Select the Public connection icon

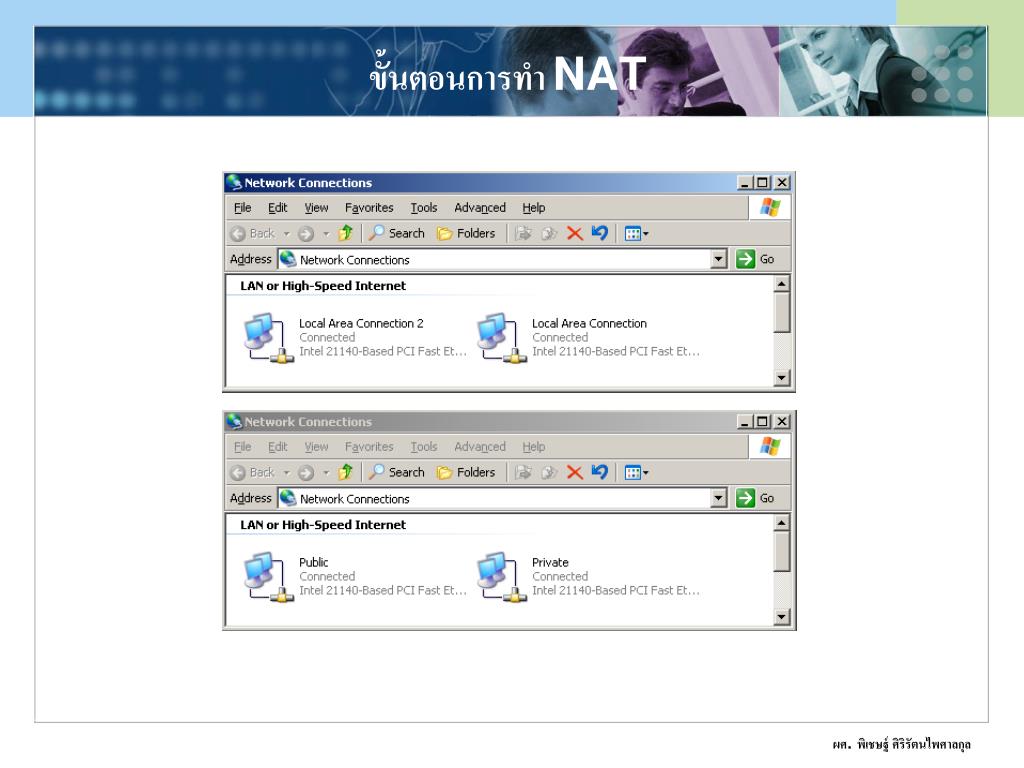(268, 577)
